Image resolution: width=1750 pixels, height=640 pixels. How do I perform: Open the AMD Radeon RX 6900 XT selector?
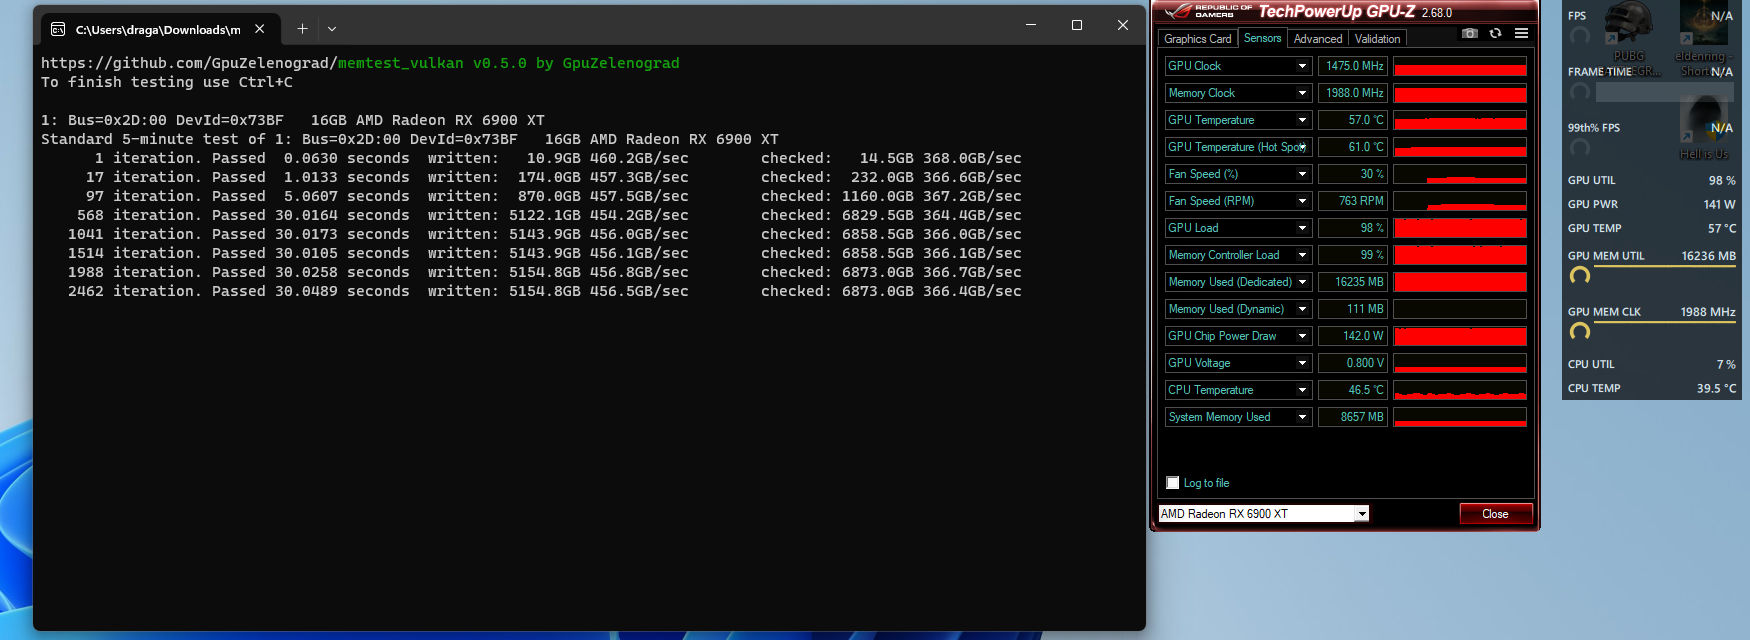tap(1263, 514)
